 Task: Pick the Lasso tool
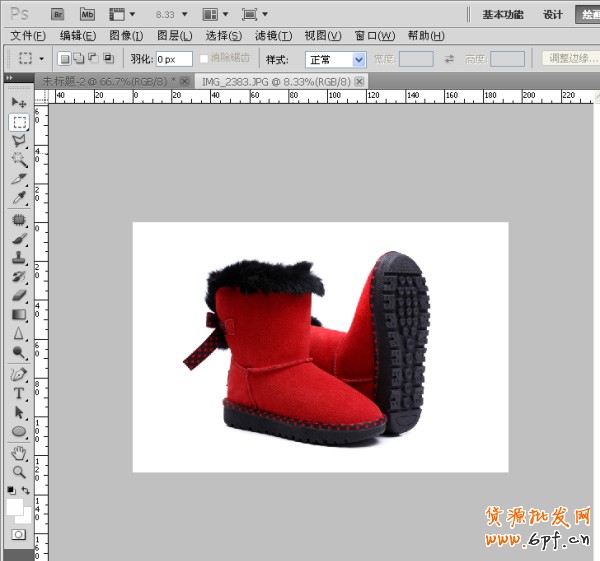(x=18, y=141)
